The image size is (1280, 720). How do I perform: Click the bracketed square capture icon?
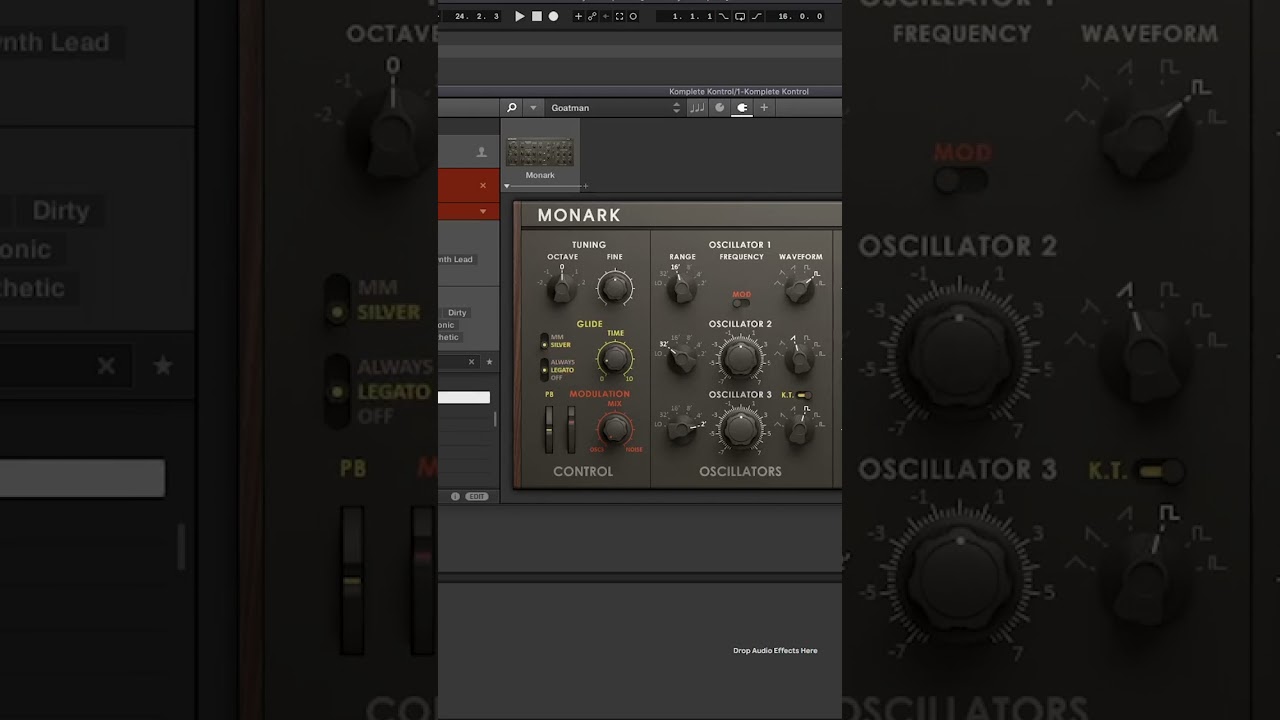pos(619,16)
